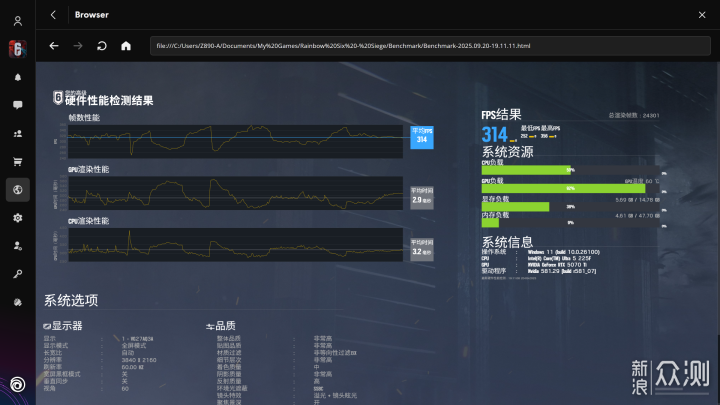The image size is (720, 405).
Task: Click the CPU render performance graph
Action: click(x=236, y=245)
